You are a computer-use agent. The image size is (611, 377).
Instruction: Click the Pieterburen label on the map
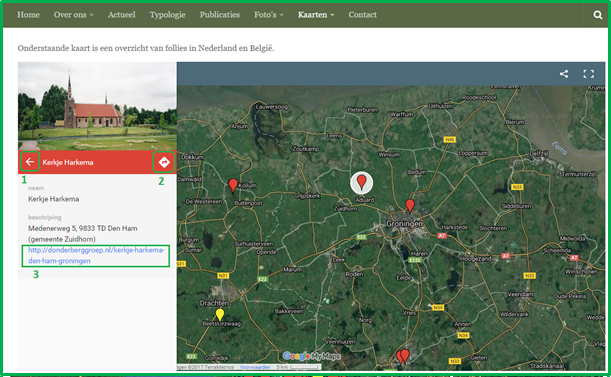[x=362, y=110]
